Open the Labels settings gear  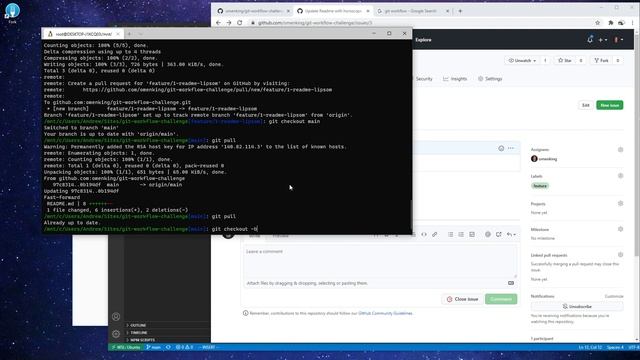pyautogui.click(x=620, y=176)
